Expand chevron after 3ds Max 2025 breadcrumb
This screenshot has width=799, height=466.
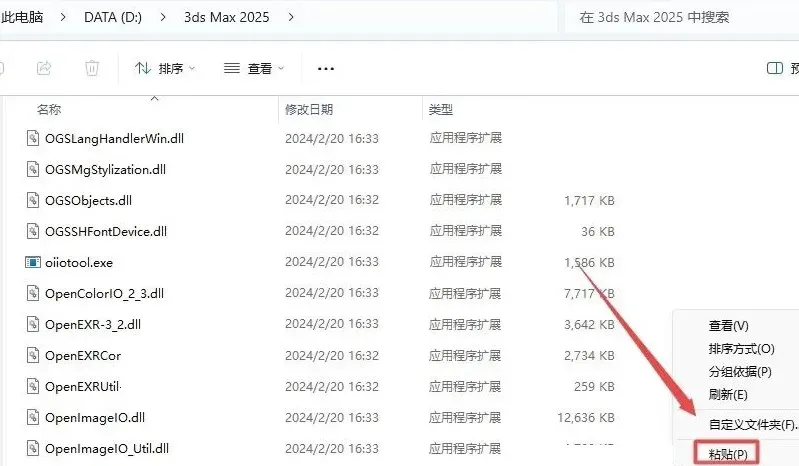click(291, 17)
